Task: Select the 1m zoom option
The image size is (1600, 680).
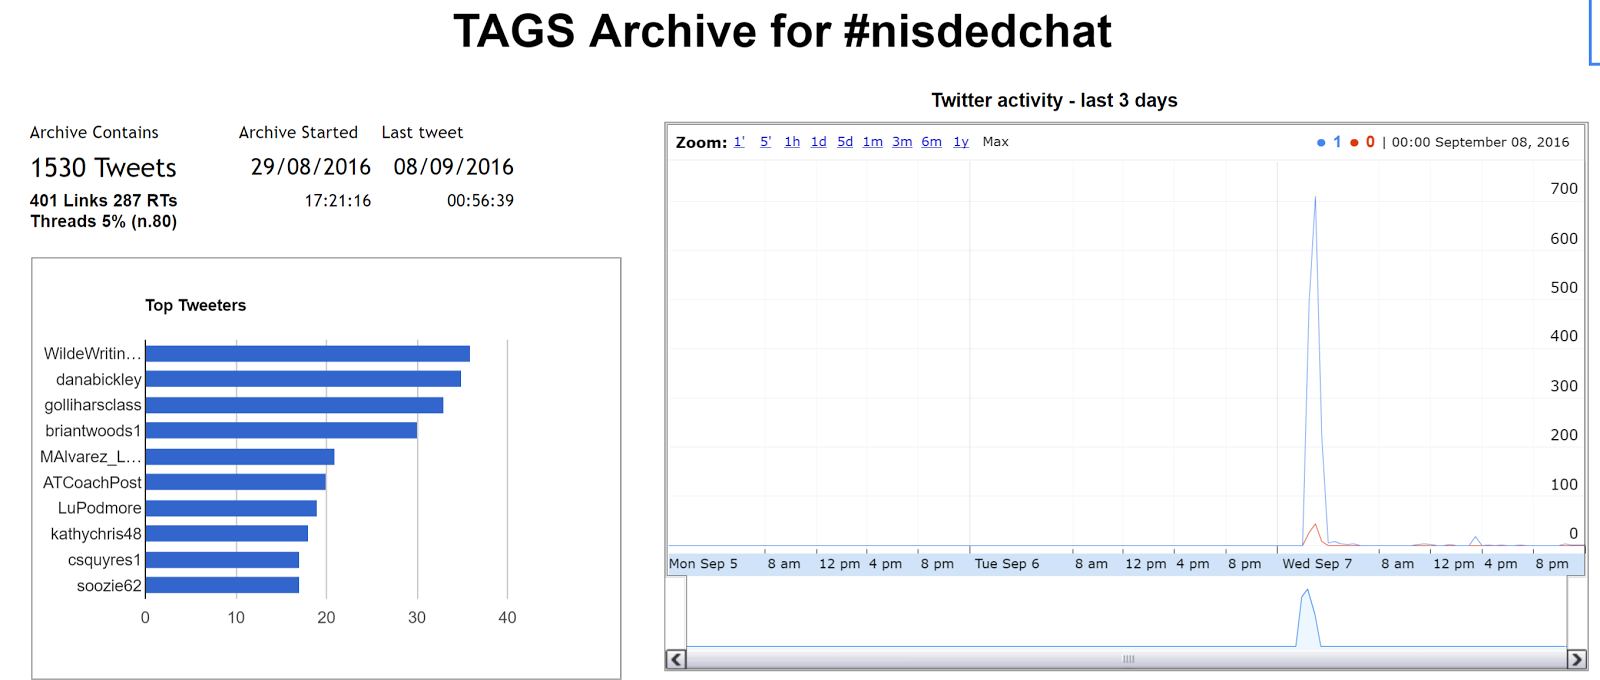Action: pyautogui.click(x=873, y=142)
